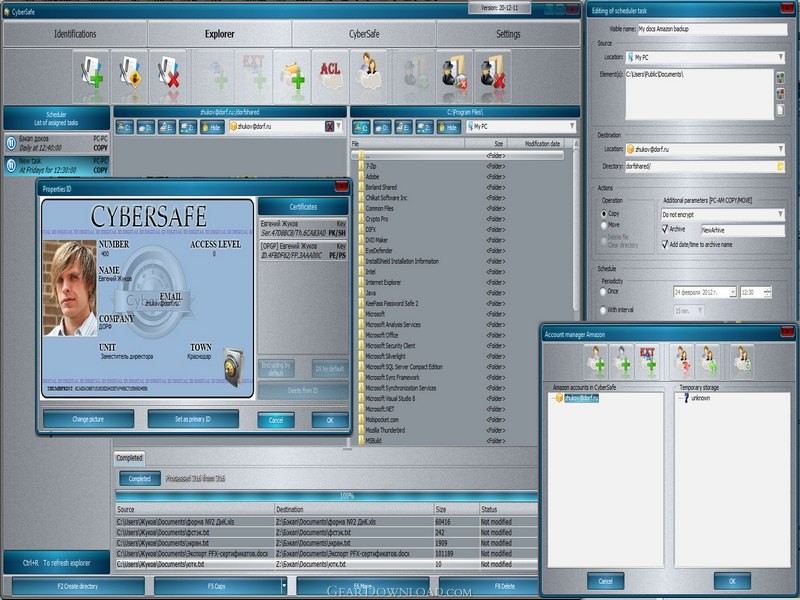Select the Move operation radio button
Image resolution: width=800 pixels, height=600 pixels.
pyautogui.click(x=604, y=225)
